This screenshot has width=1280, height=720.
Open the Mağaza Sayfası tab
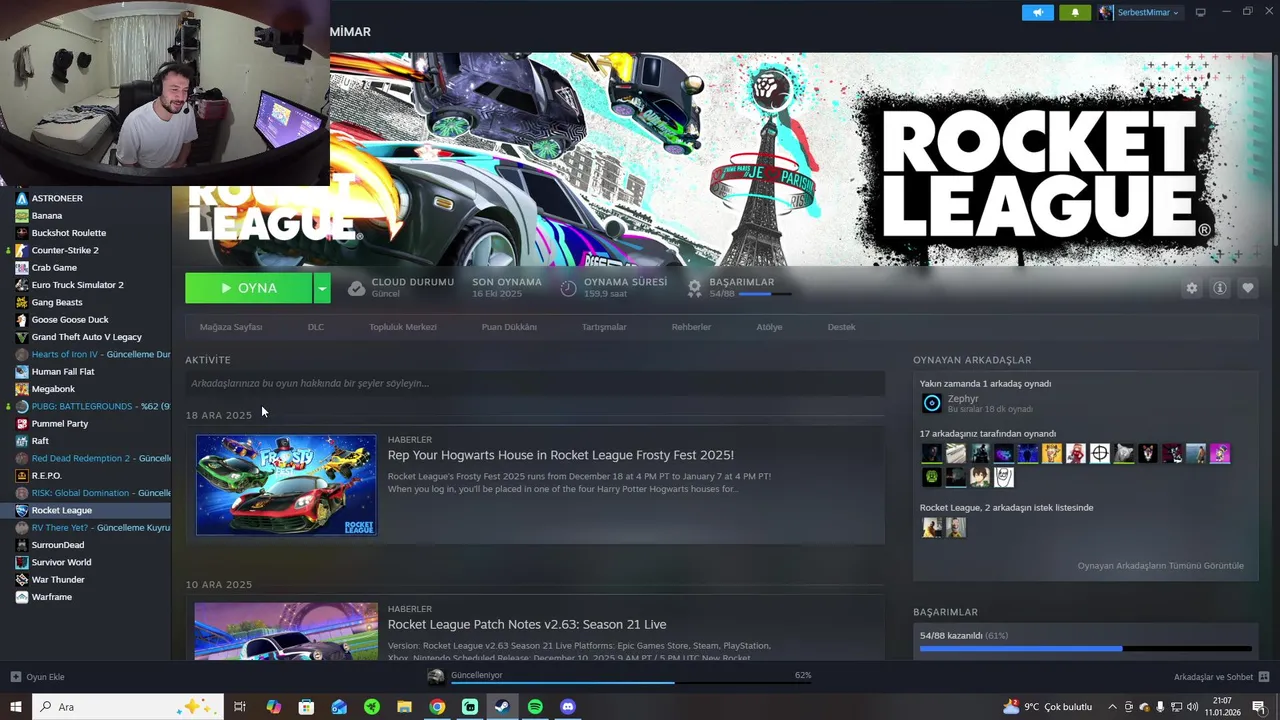pyautogui.click(x=231, y=327)
